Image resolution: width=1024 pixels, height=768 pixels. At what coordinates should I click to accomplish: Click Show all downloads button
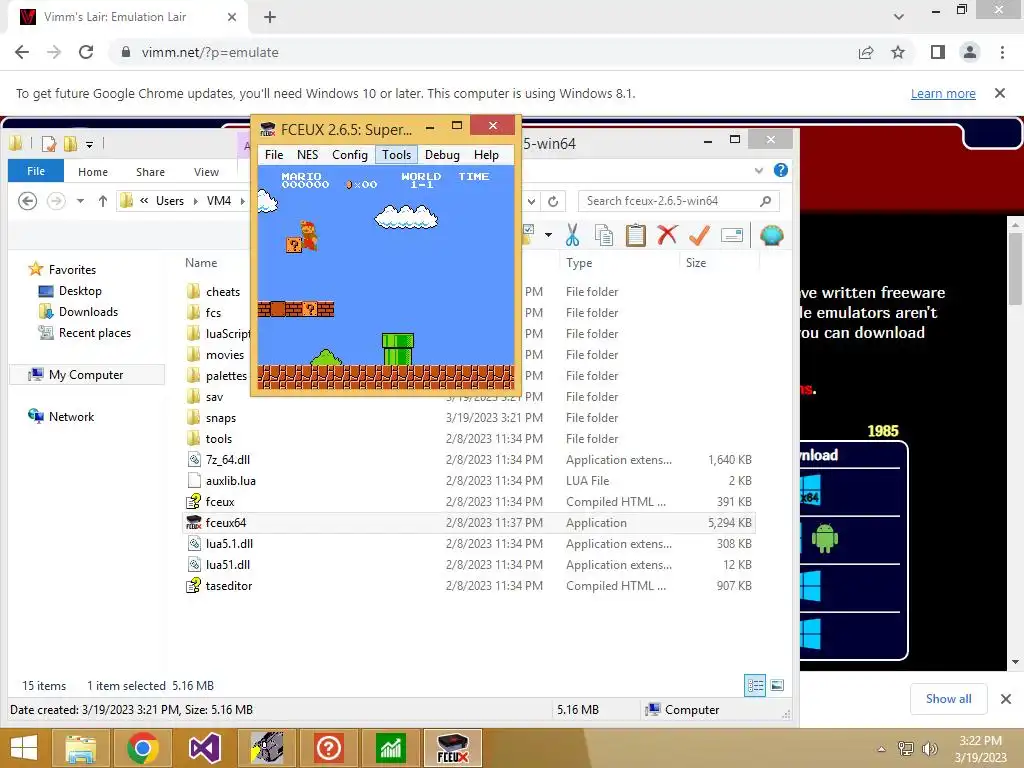point(948,699)
